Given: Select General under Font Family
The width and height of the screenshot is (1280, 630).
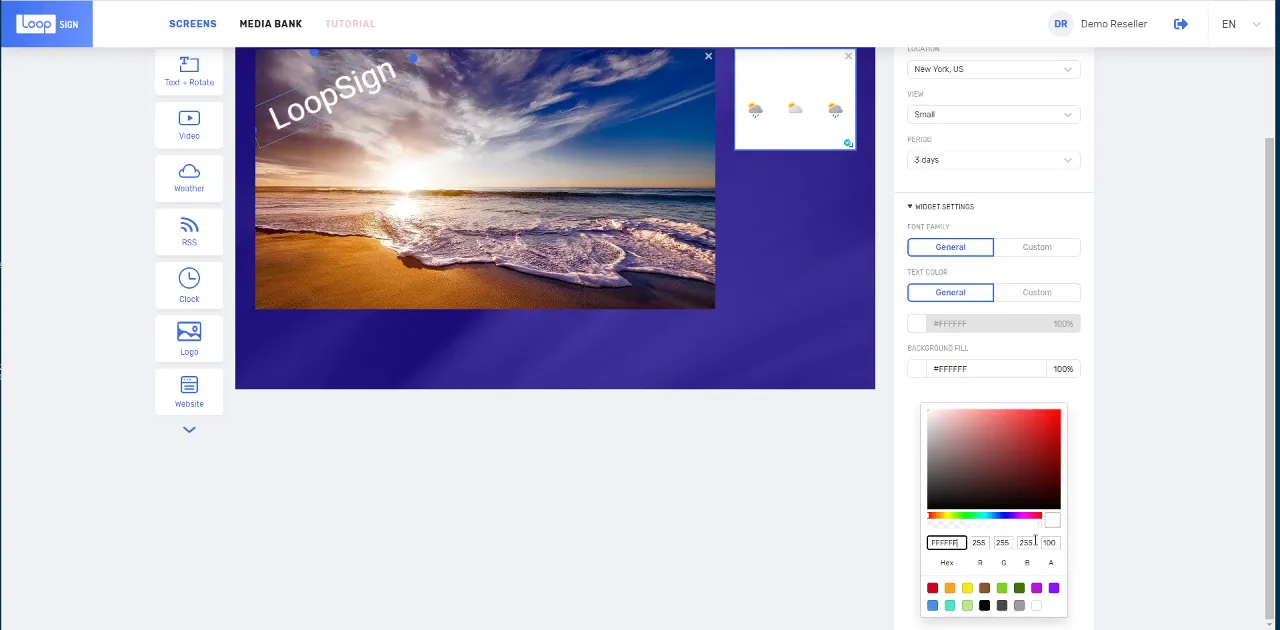Looking at the screenshot, I should coord(951,247).
